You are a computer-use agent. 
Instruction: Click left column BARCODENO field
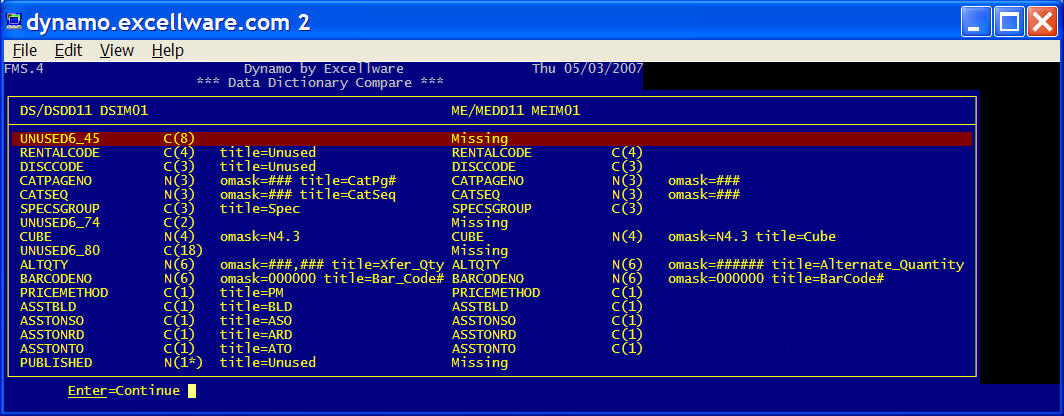[x=56, y=279]
